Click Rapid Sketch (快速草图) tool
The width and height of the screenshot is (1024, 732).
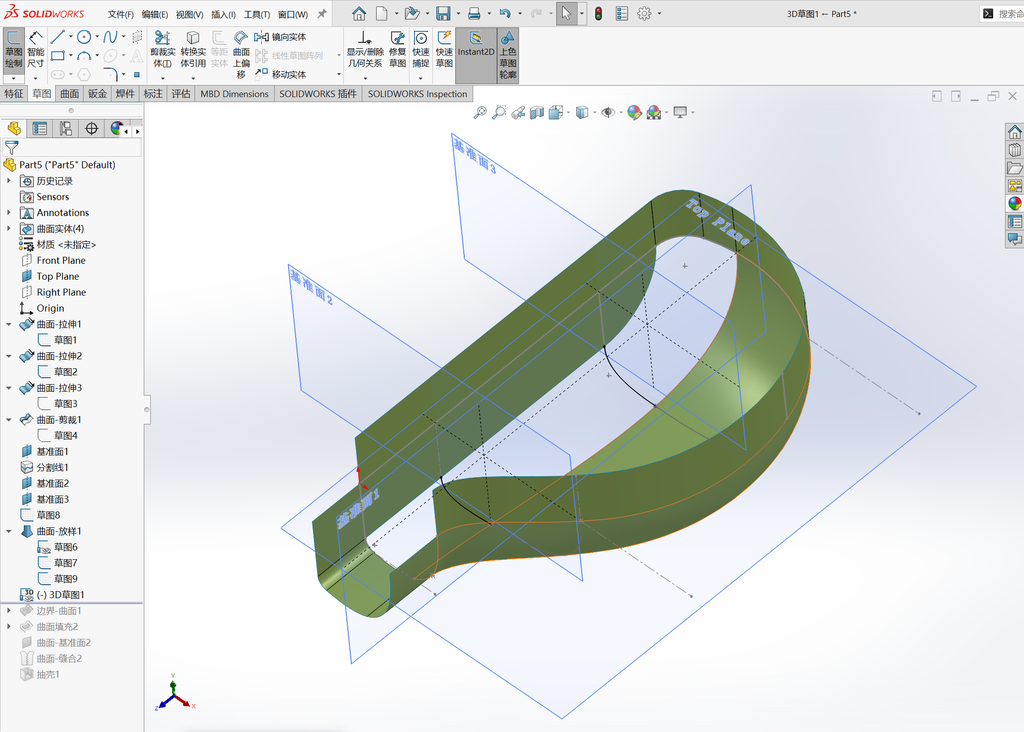click(x=444, y=50)
